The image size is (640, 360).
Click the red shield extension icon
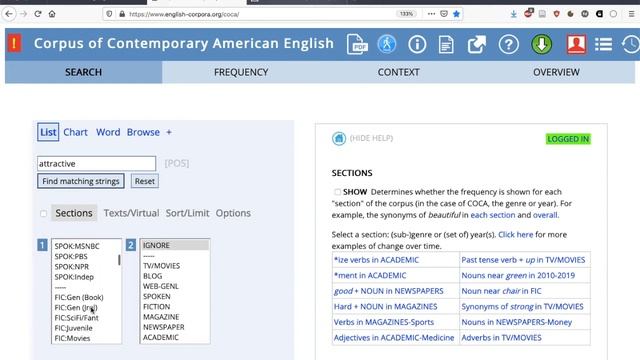tap(556, 14)
